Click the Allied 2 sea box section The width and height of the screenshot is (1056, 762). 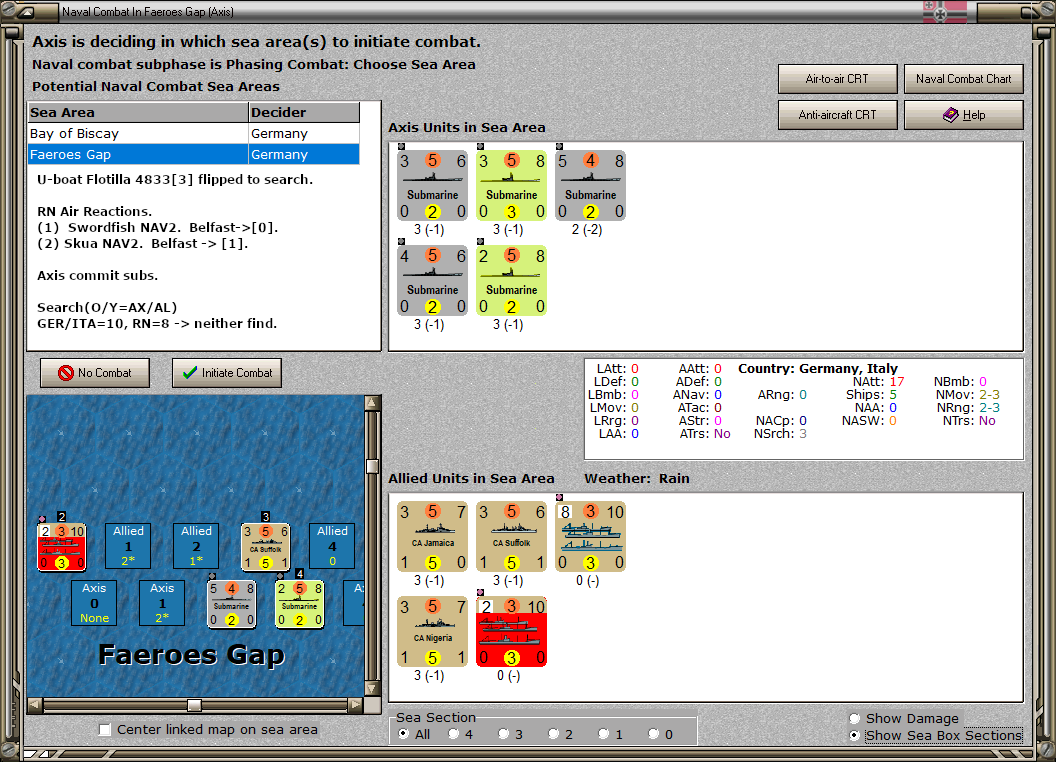pos(196,546)
